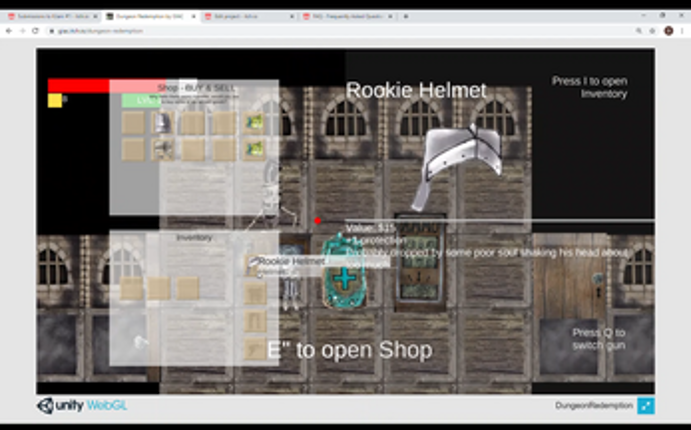Click the third empty inventory slot
691x430 pixels.
coord(188,288)
